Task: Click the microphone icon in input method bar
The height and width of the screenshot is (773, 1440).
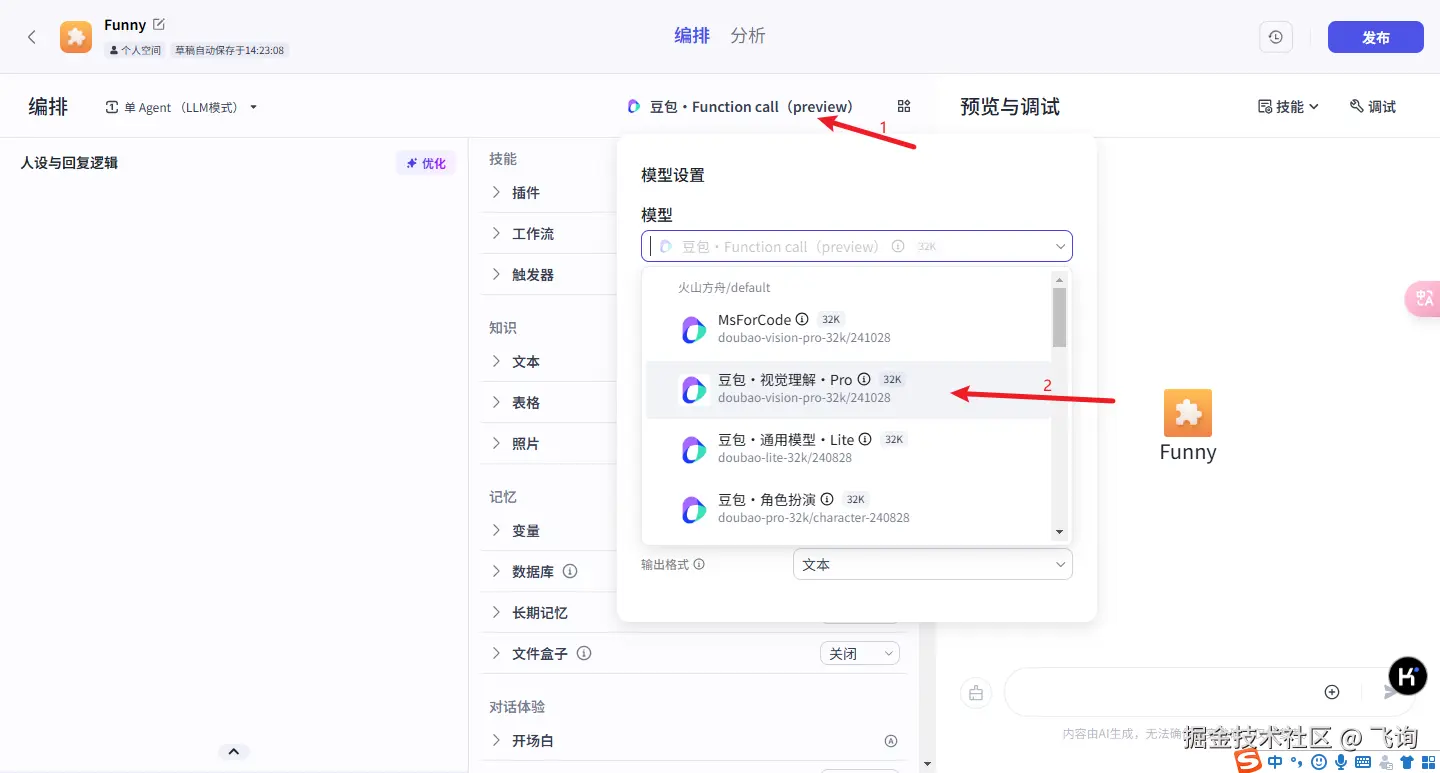Action: pyautogui.click(x=1341, y=762)
